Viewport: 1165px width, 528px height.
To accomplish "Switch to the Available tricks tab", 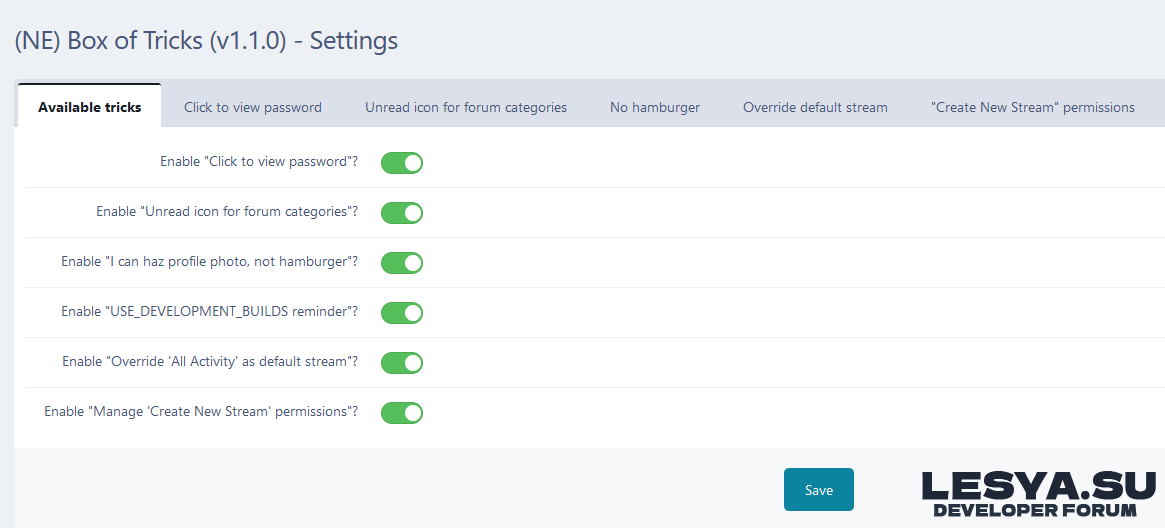I will (89, 107).
